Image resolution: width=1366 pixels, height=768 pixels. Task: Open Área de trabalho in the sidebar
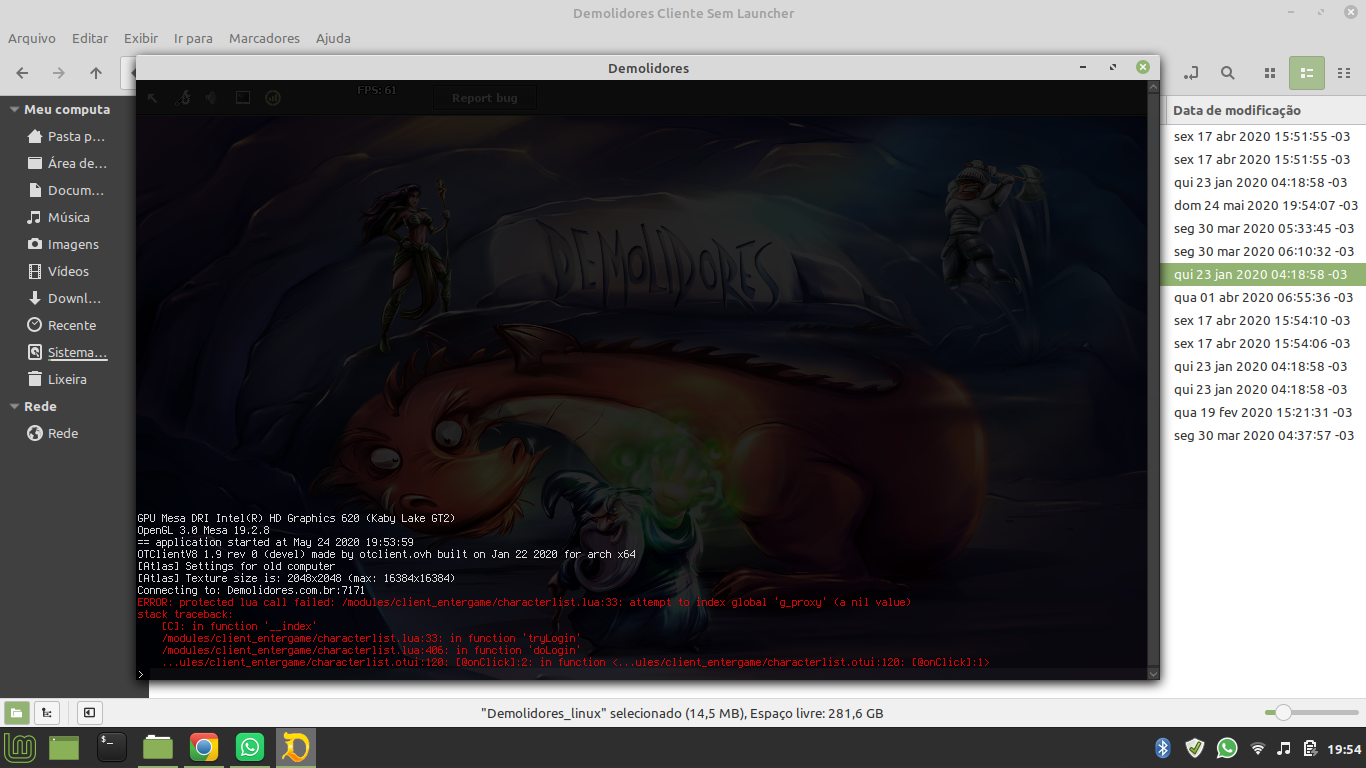click(x=67, y=163)
